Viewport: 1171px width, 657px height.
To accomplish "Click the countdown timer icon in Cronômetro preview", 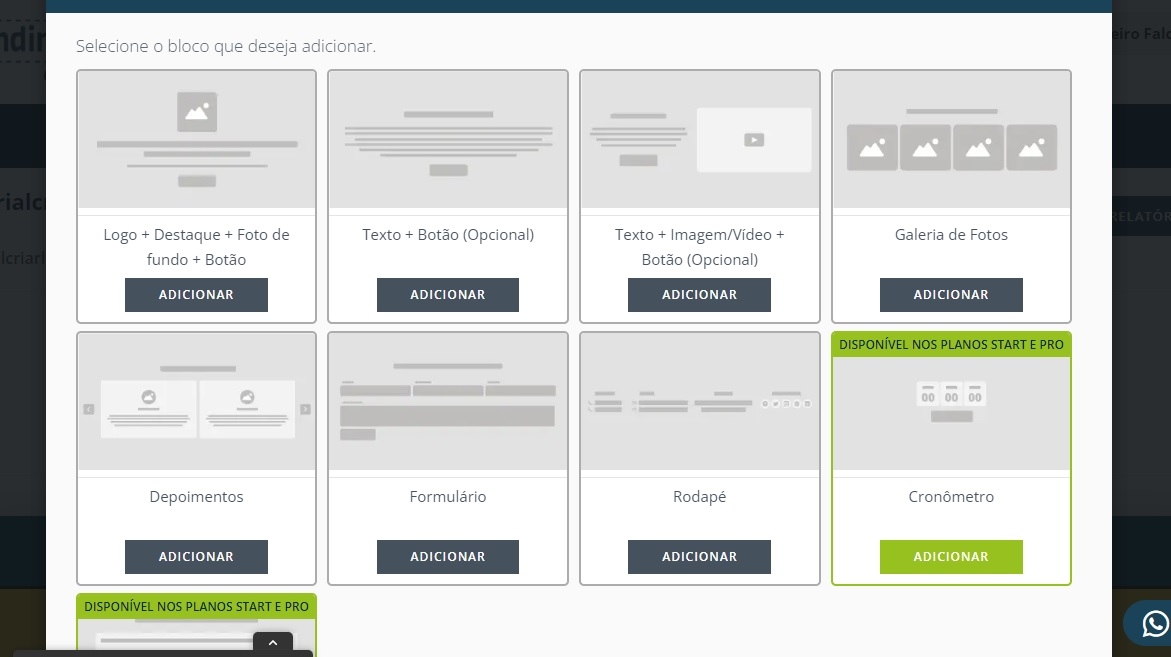I will click(950, 396).
